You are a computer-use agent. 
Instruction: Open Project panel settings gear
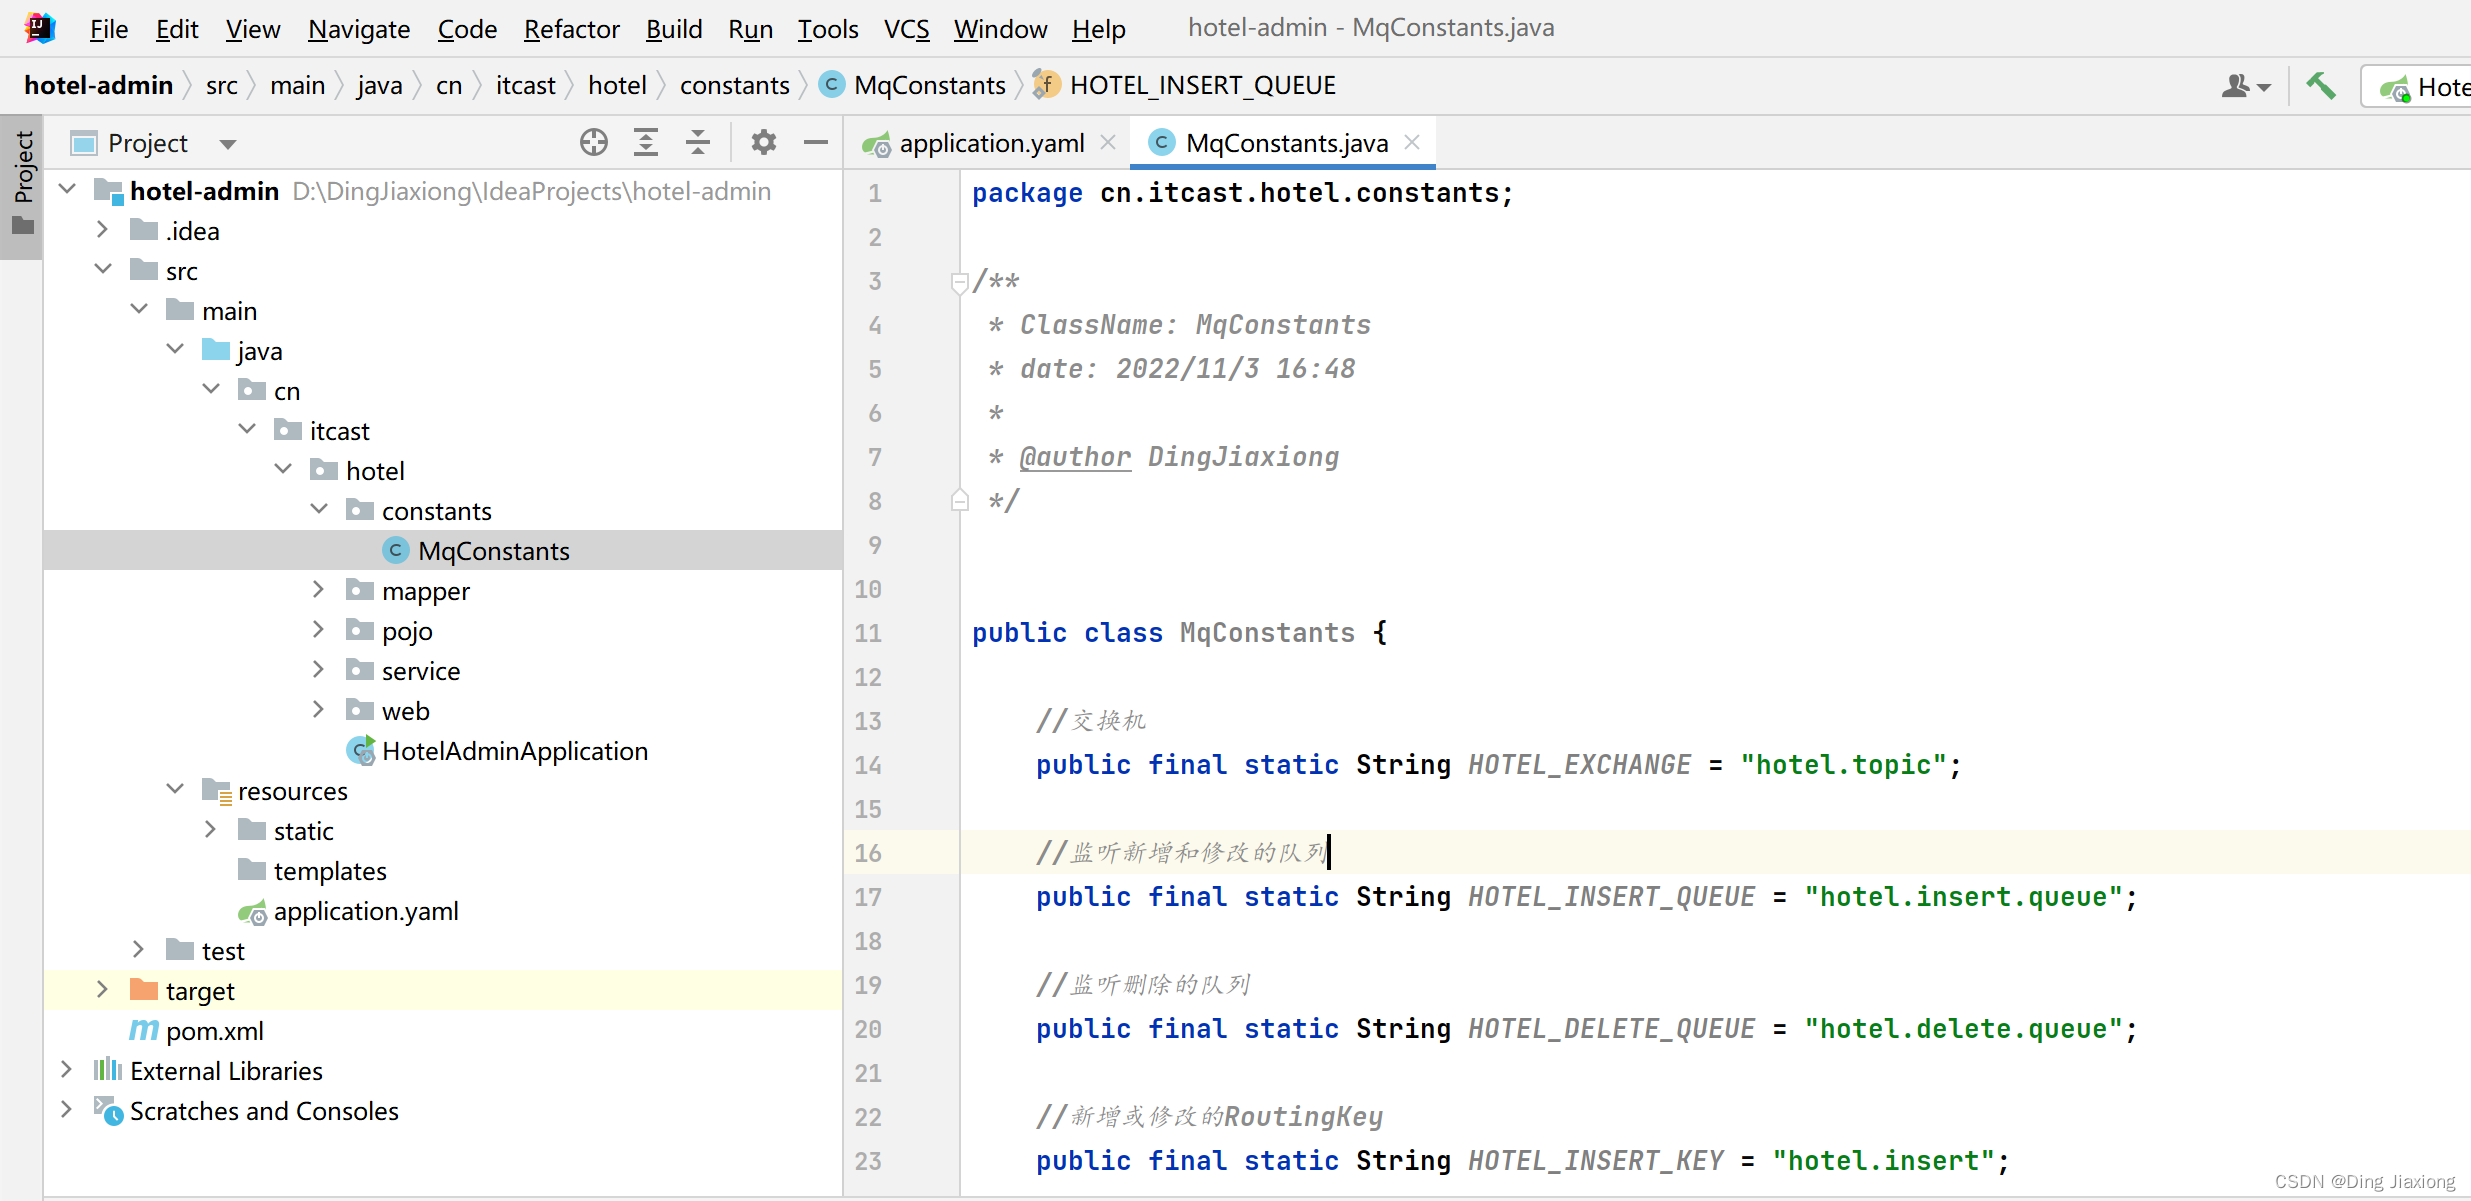(x=764, y=143)
